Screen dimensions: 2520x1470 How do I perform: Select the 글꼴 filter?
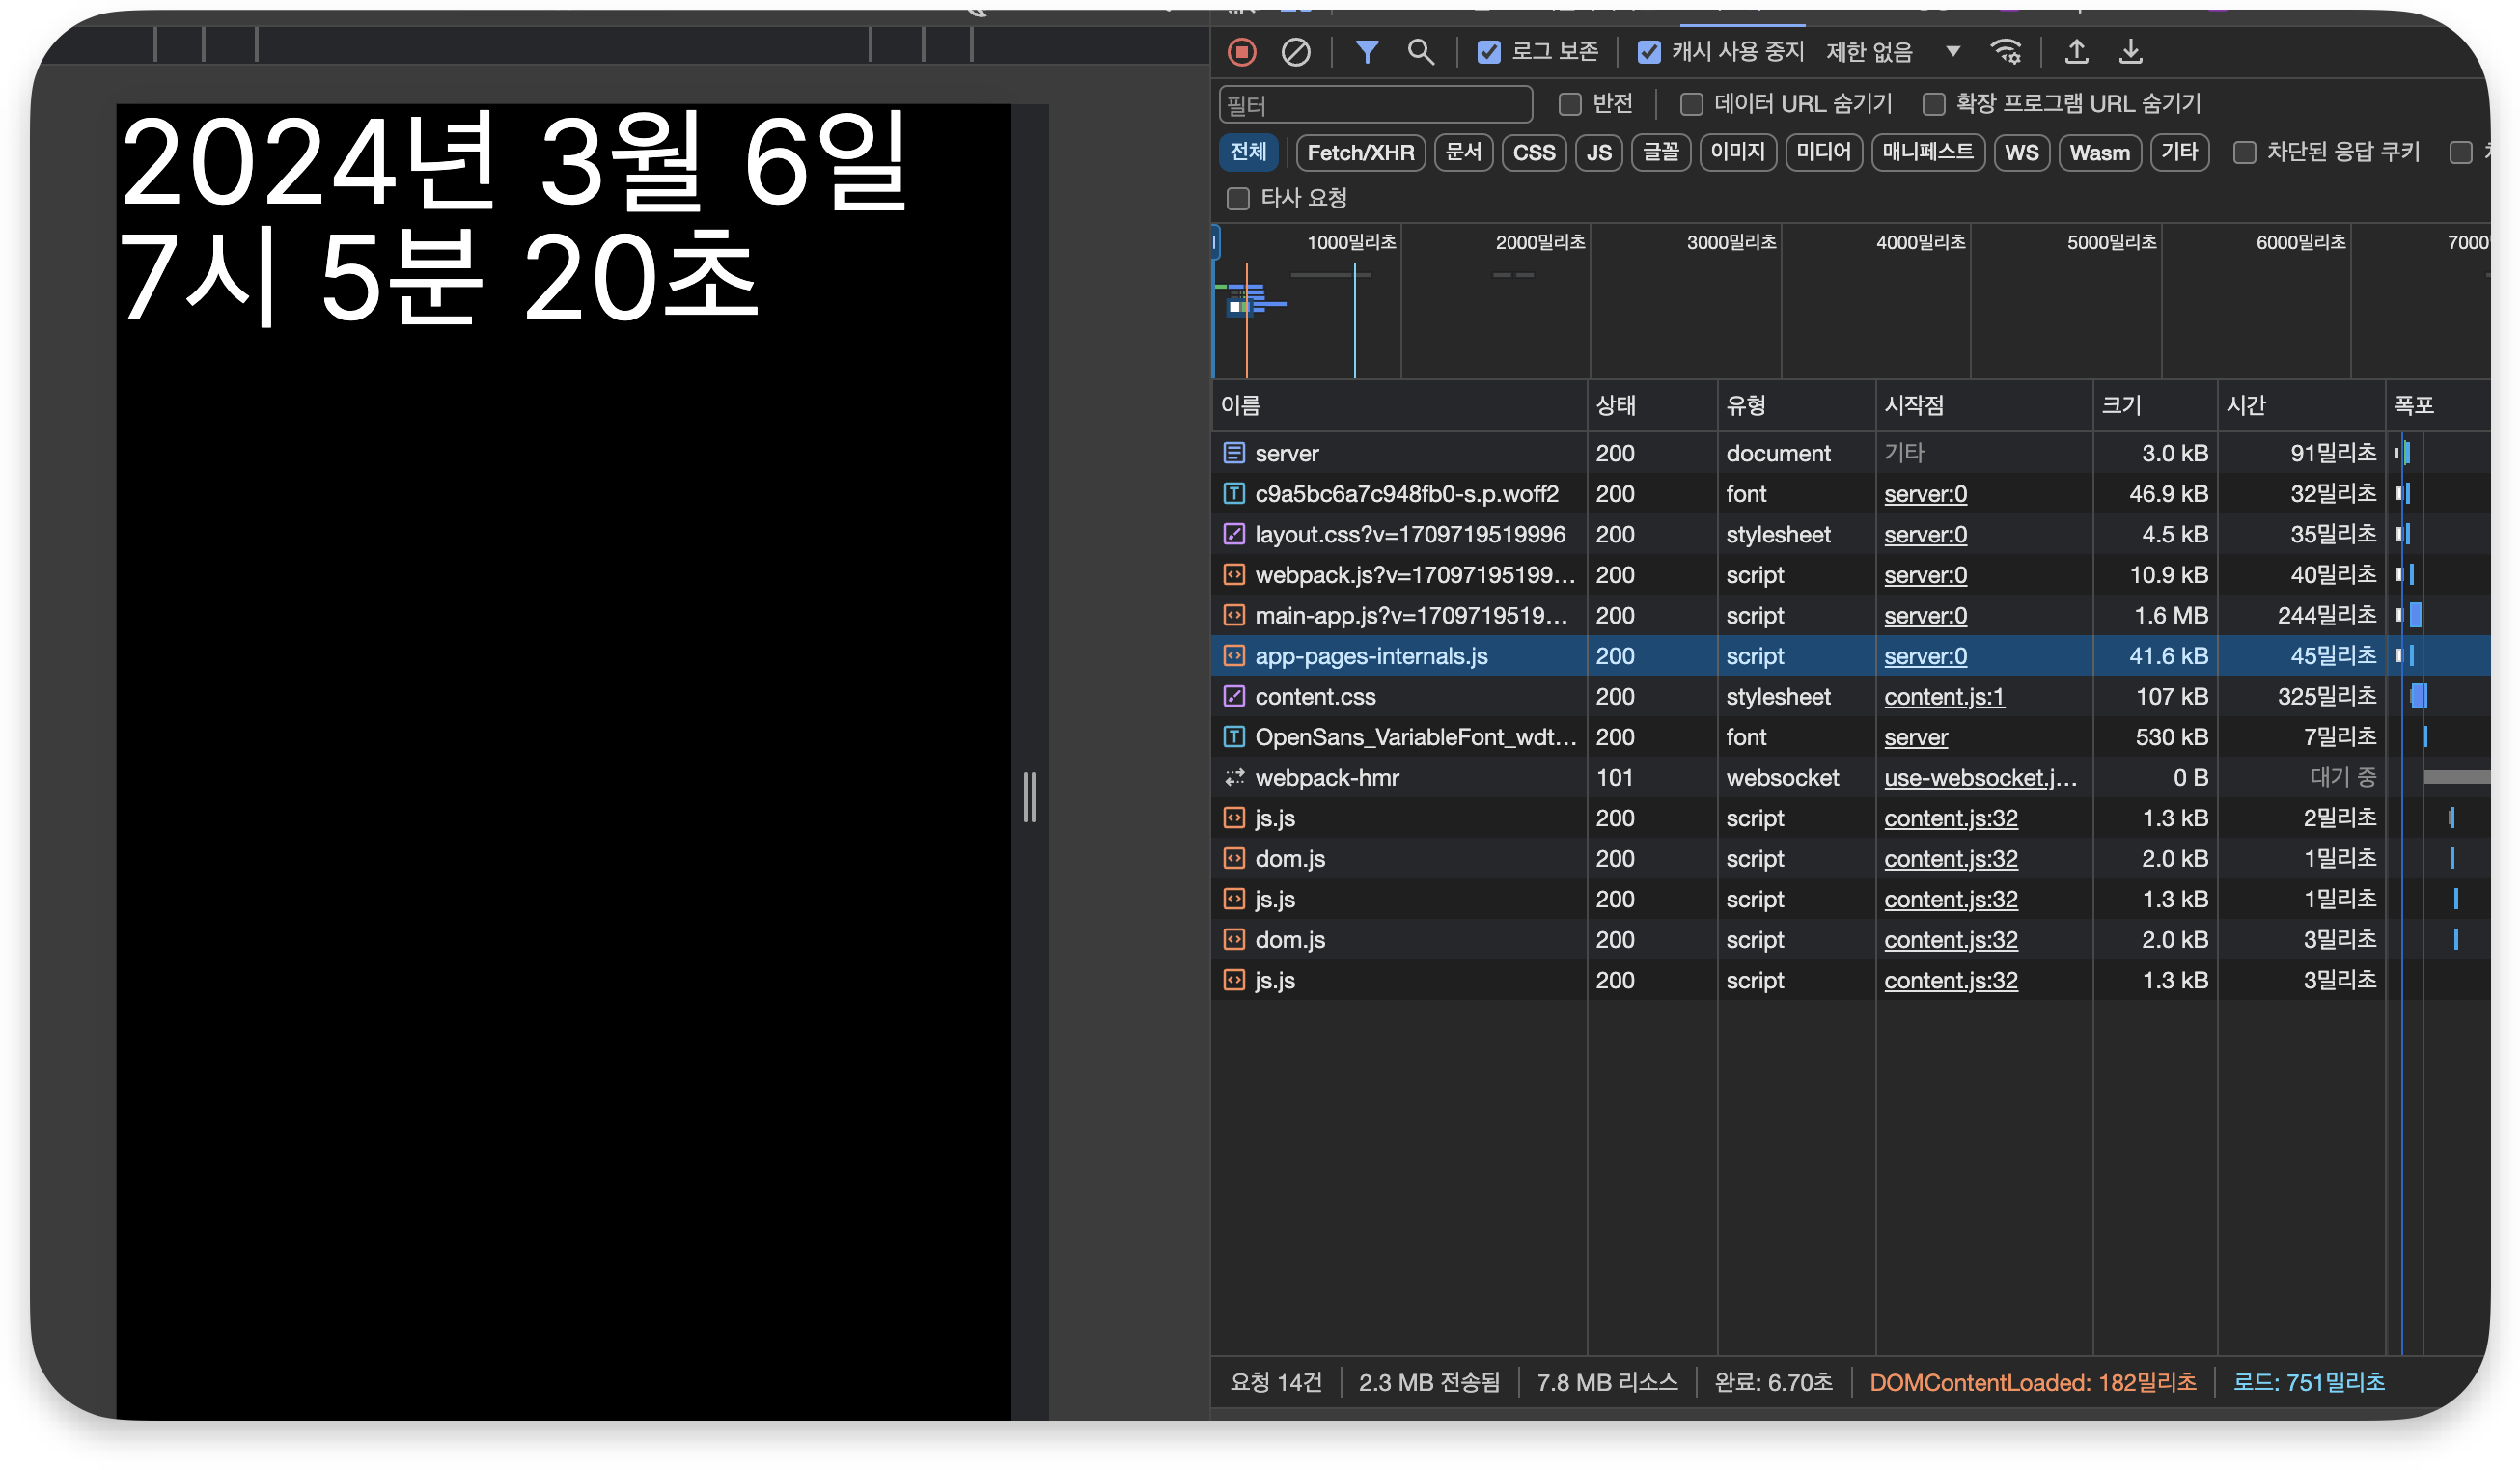[x=1661, y=152]
